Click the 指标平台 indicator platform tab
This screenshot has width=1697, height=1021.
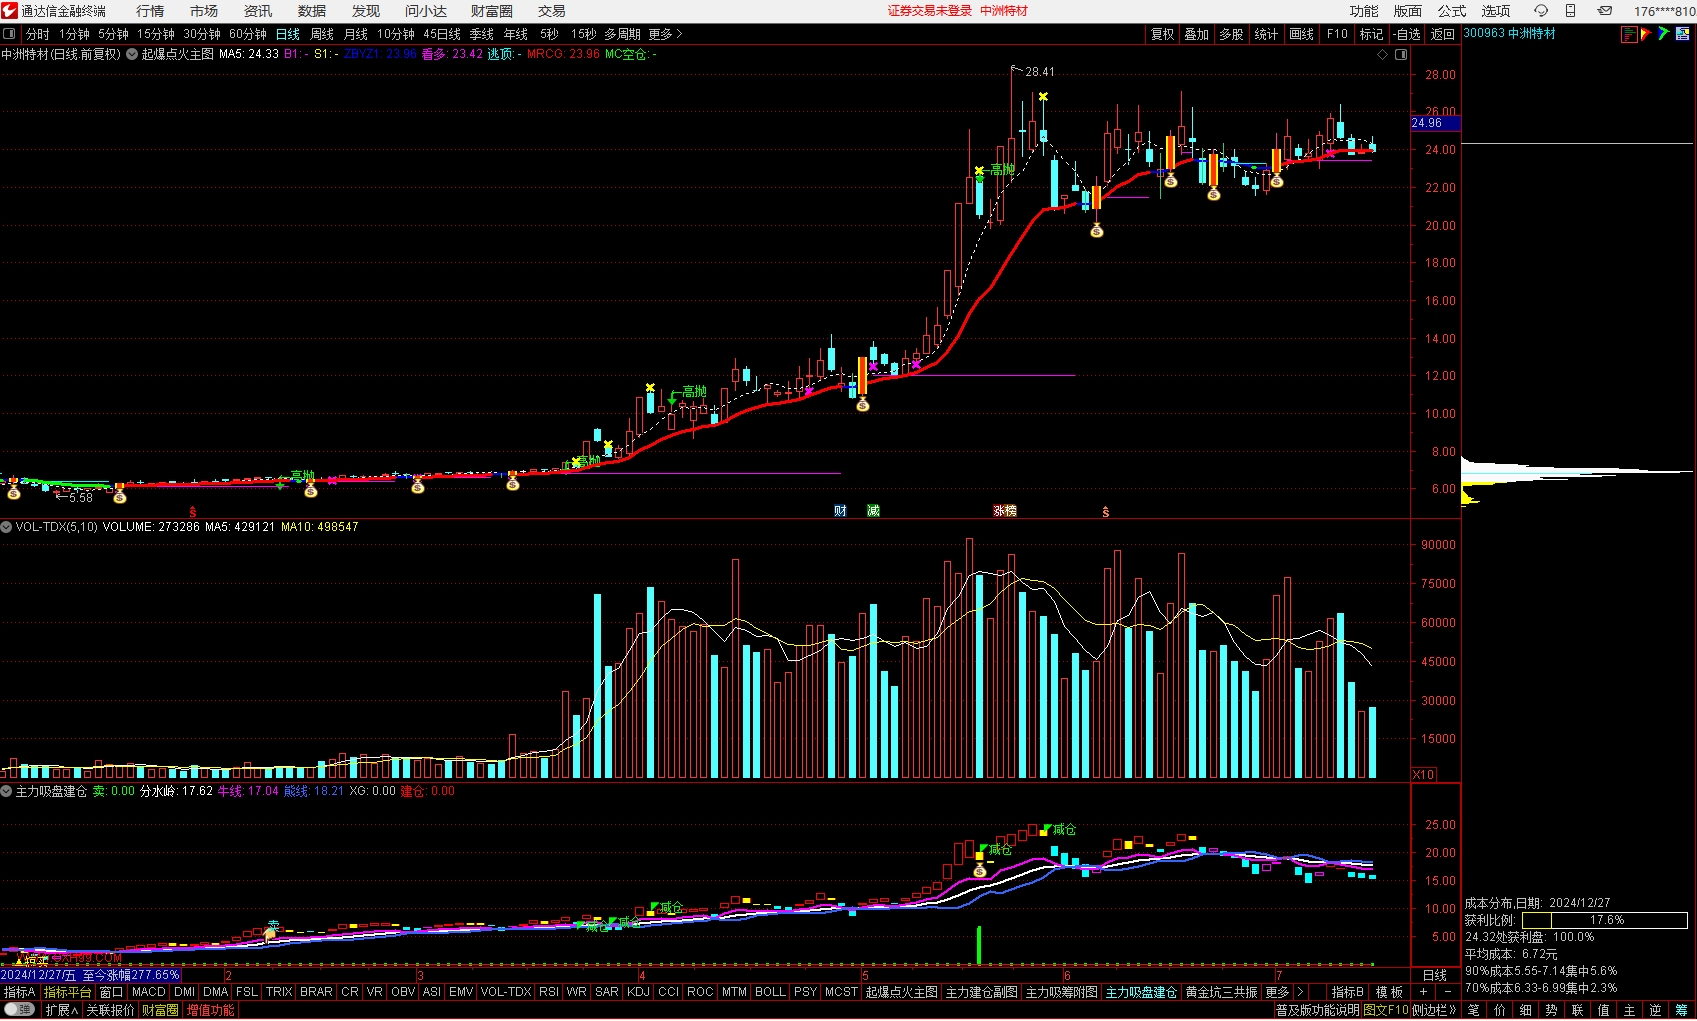click(x=67, y=992)
